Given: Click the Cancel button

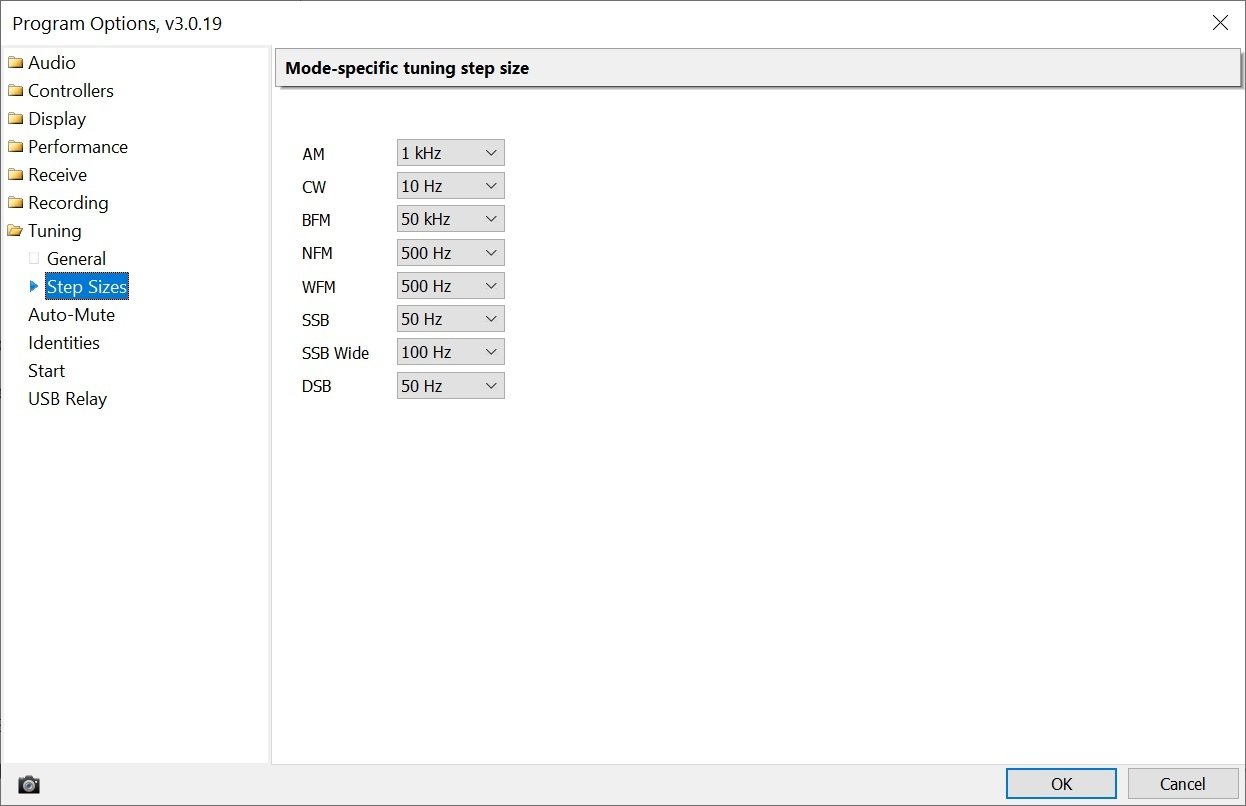Looking at the screenshot, I should (x=1182, y=784).
